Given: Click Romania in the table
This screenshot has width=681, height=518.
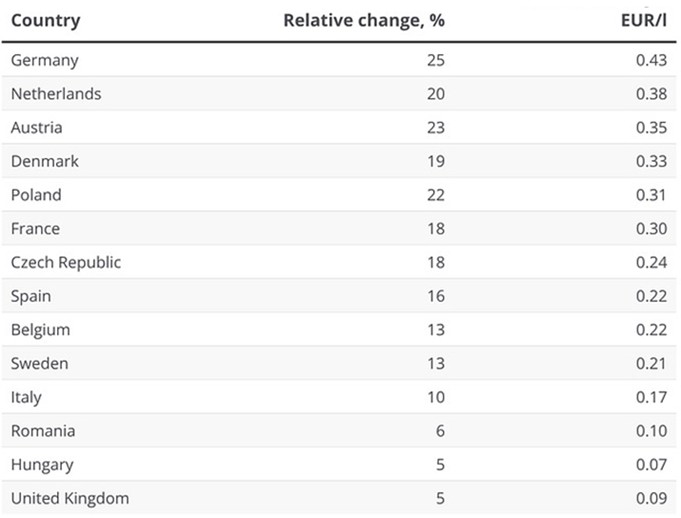Looking at the screenshot, I should [42, 431].
